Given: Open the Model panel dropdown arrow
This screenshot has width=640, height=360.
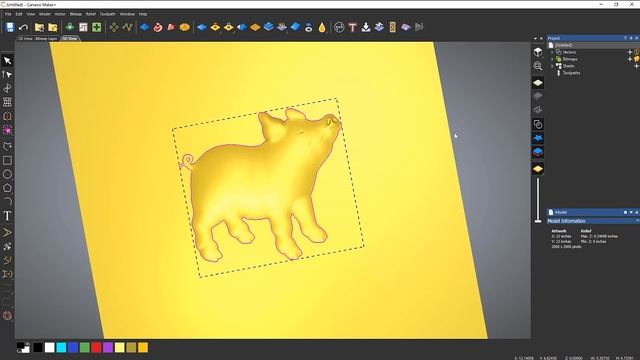Looking at the screenshot, I should click(631, 212).
